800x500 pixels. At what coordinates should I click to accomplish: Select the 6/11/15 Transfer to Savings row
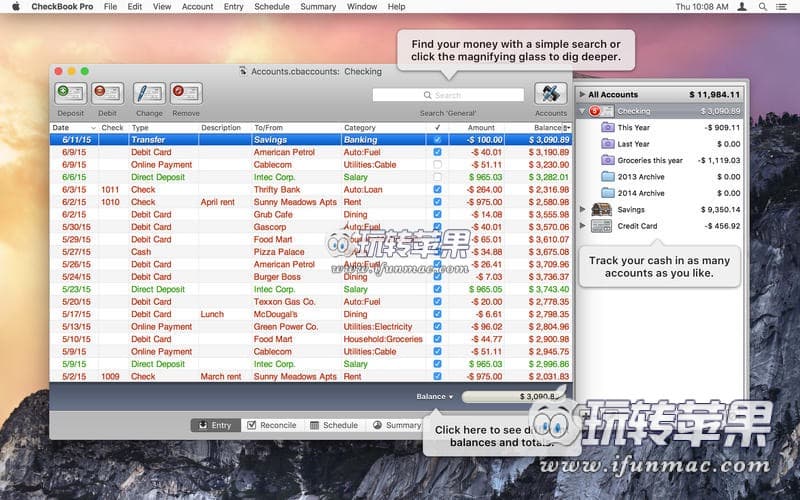pos(311,140)
